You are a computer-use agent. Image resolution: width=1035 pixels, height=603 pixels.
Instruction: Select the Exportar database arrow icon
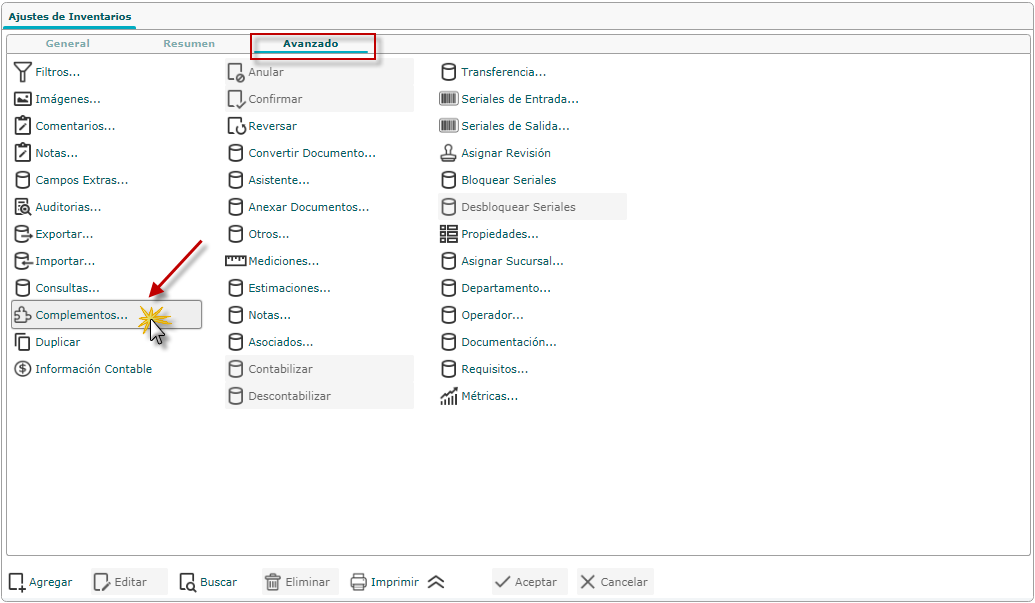pos(23,234)
